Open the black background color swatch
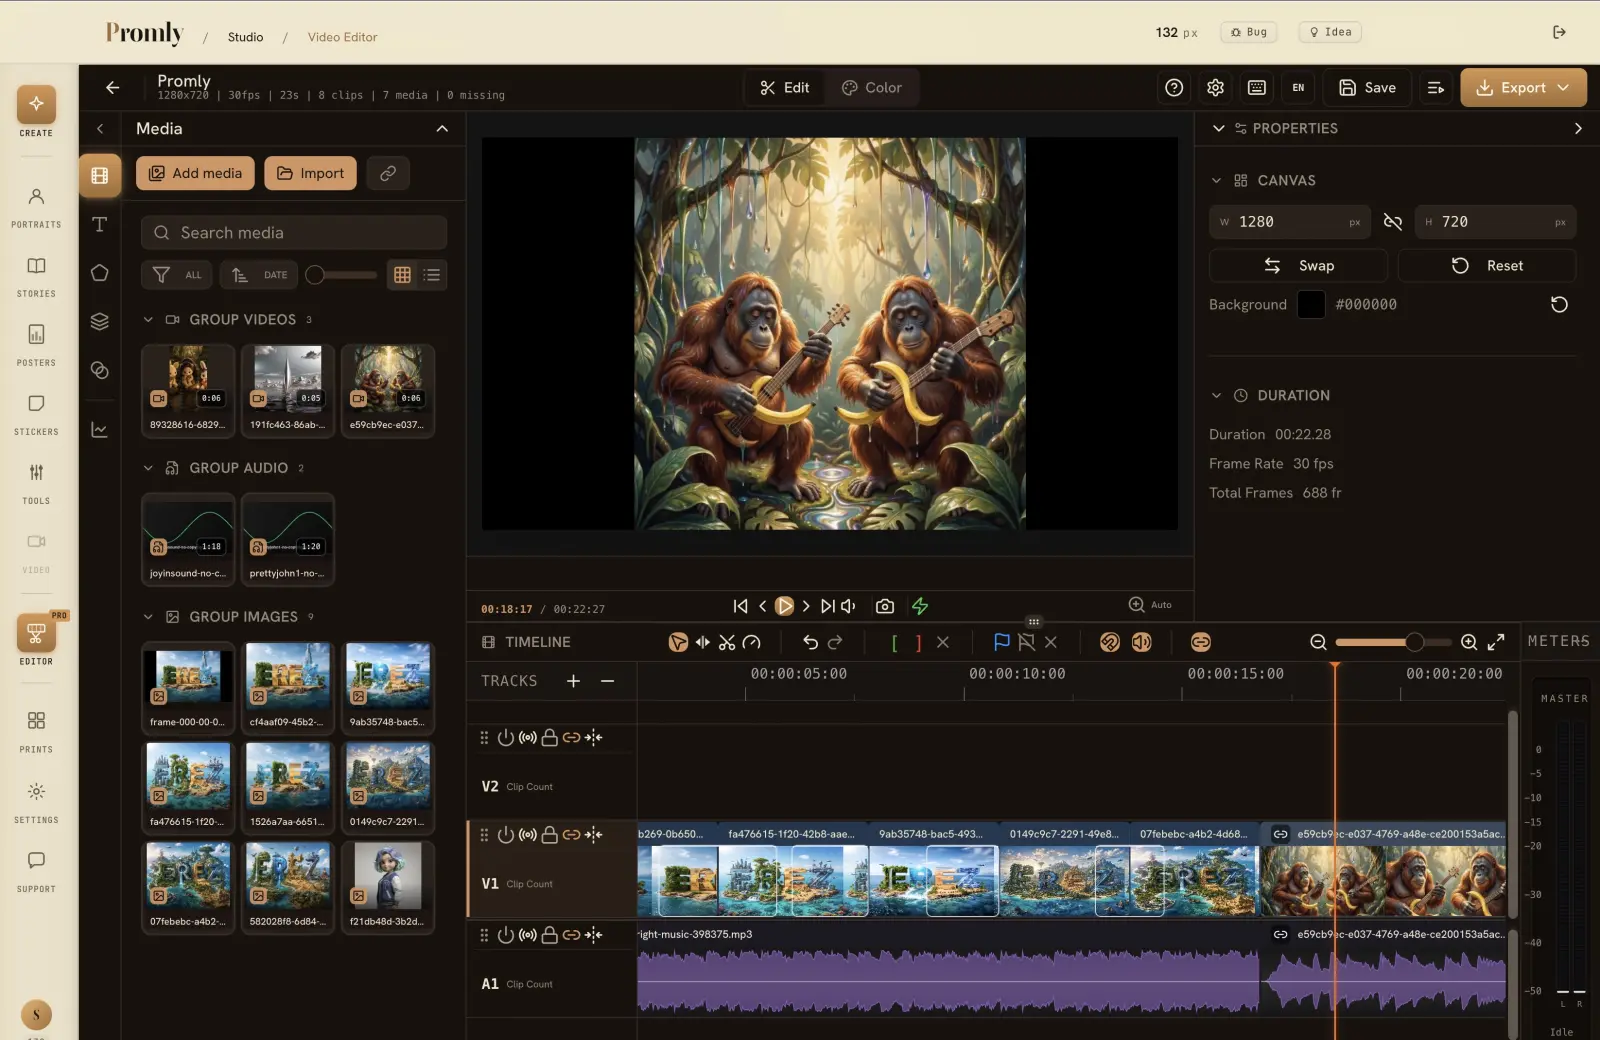 point(1311,305)
